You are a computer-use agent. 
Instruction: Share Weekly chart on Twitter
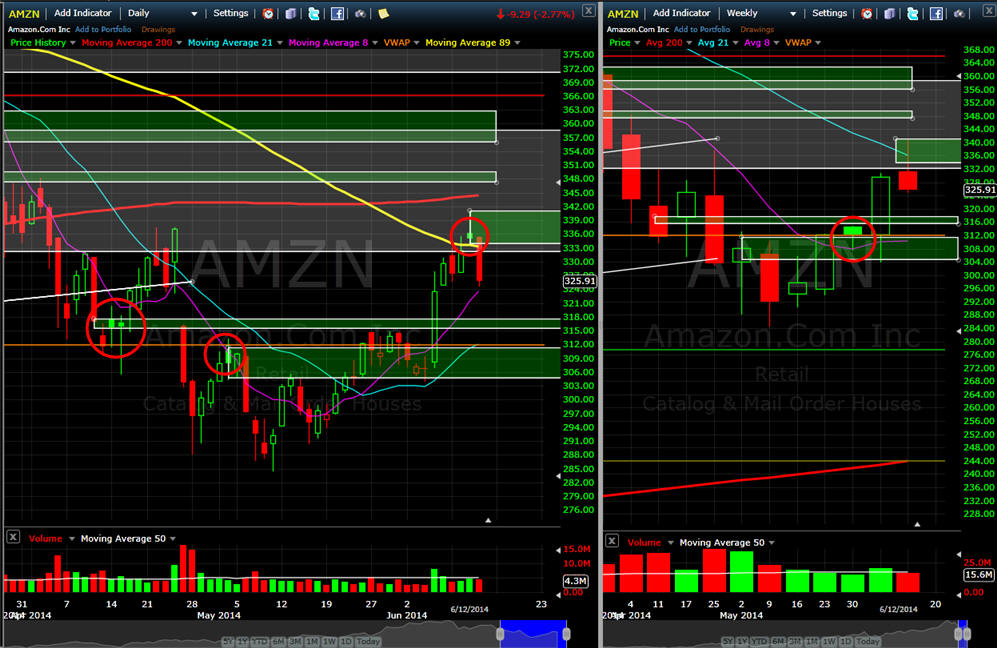pyautogui.click(x=912, y=13)
